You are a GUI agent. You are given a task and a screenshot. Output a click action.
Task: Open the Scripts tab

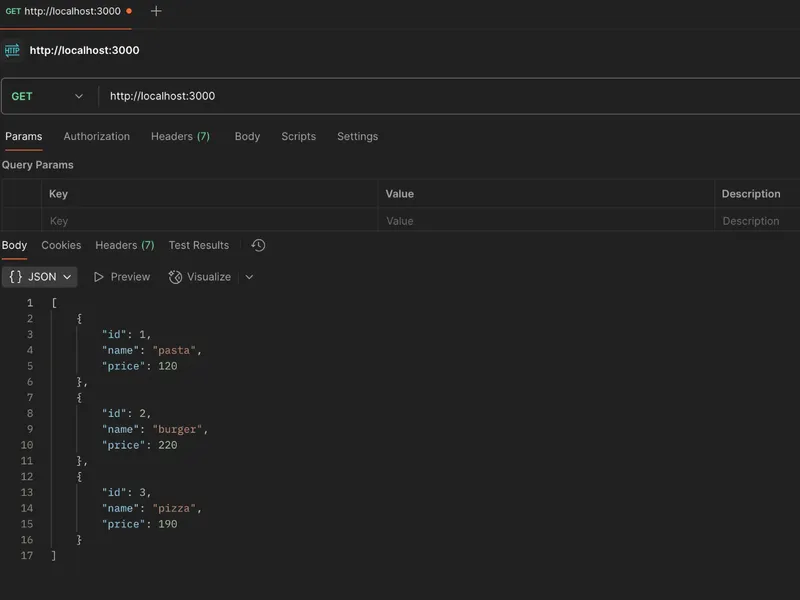point(298,136)
